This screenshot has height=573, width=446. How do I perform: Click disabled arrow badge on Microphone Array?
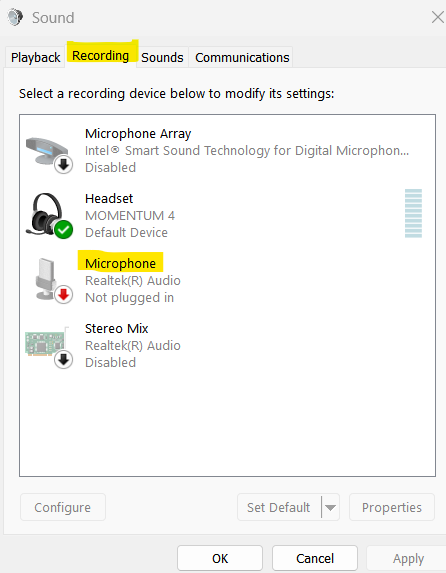[x=64, y=164]
